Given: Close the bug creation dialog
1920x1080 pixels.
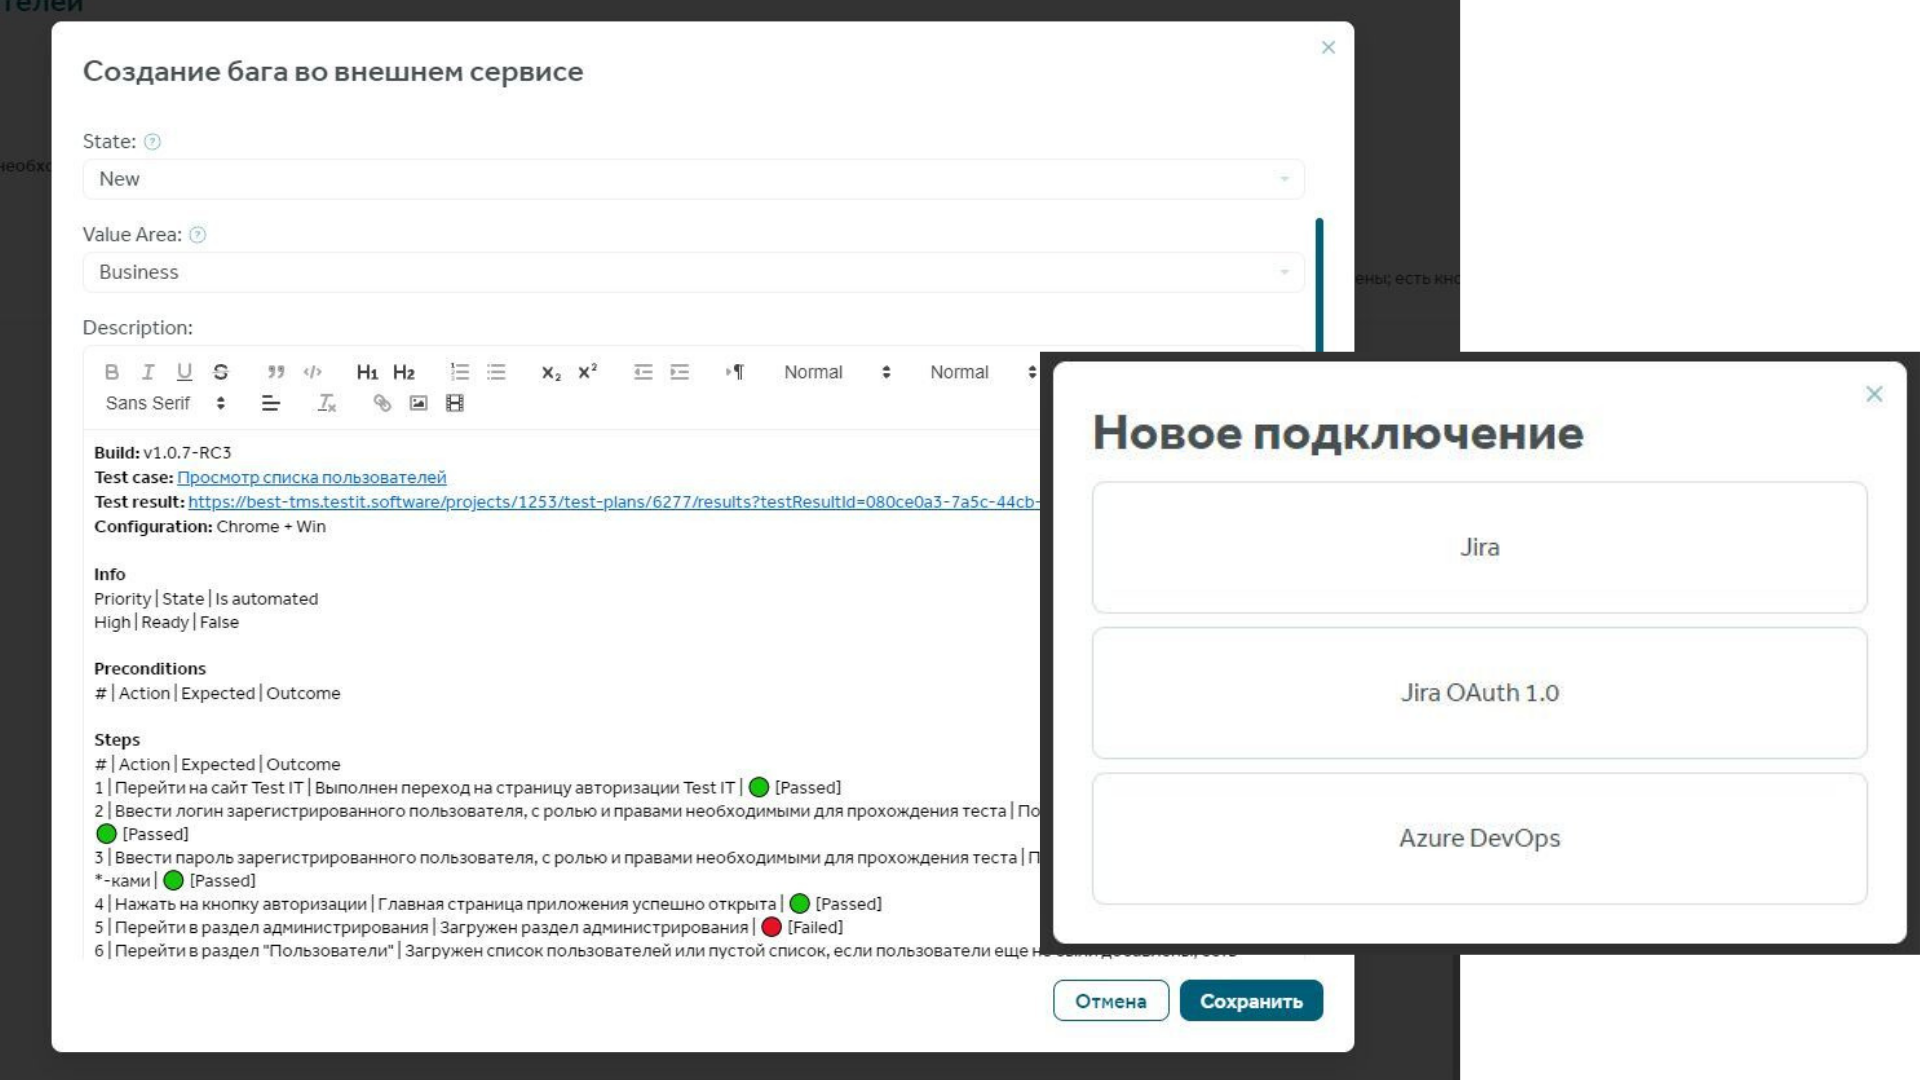Looking at the screenshot, I should [1328, 47].
